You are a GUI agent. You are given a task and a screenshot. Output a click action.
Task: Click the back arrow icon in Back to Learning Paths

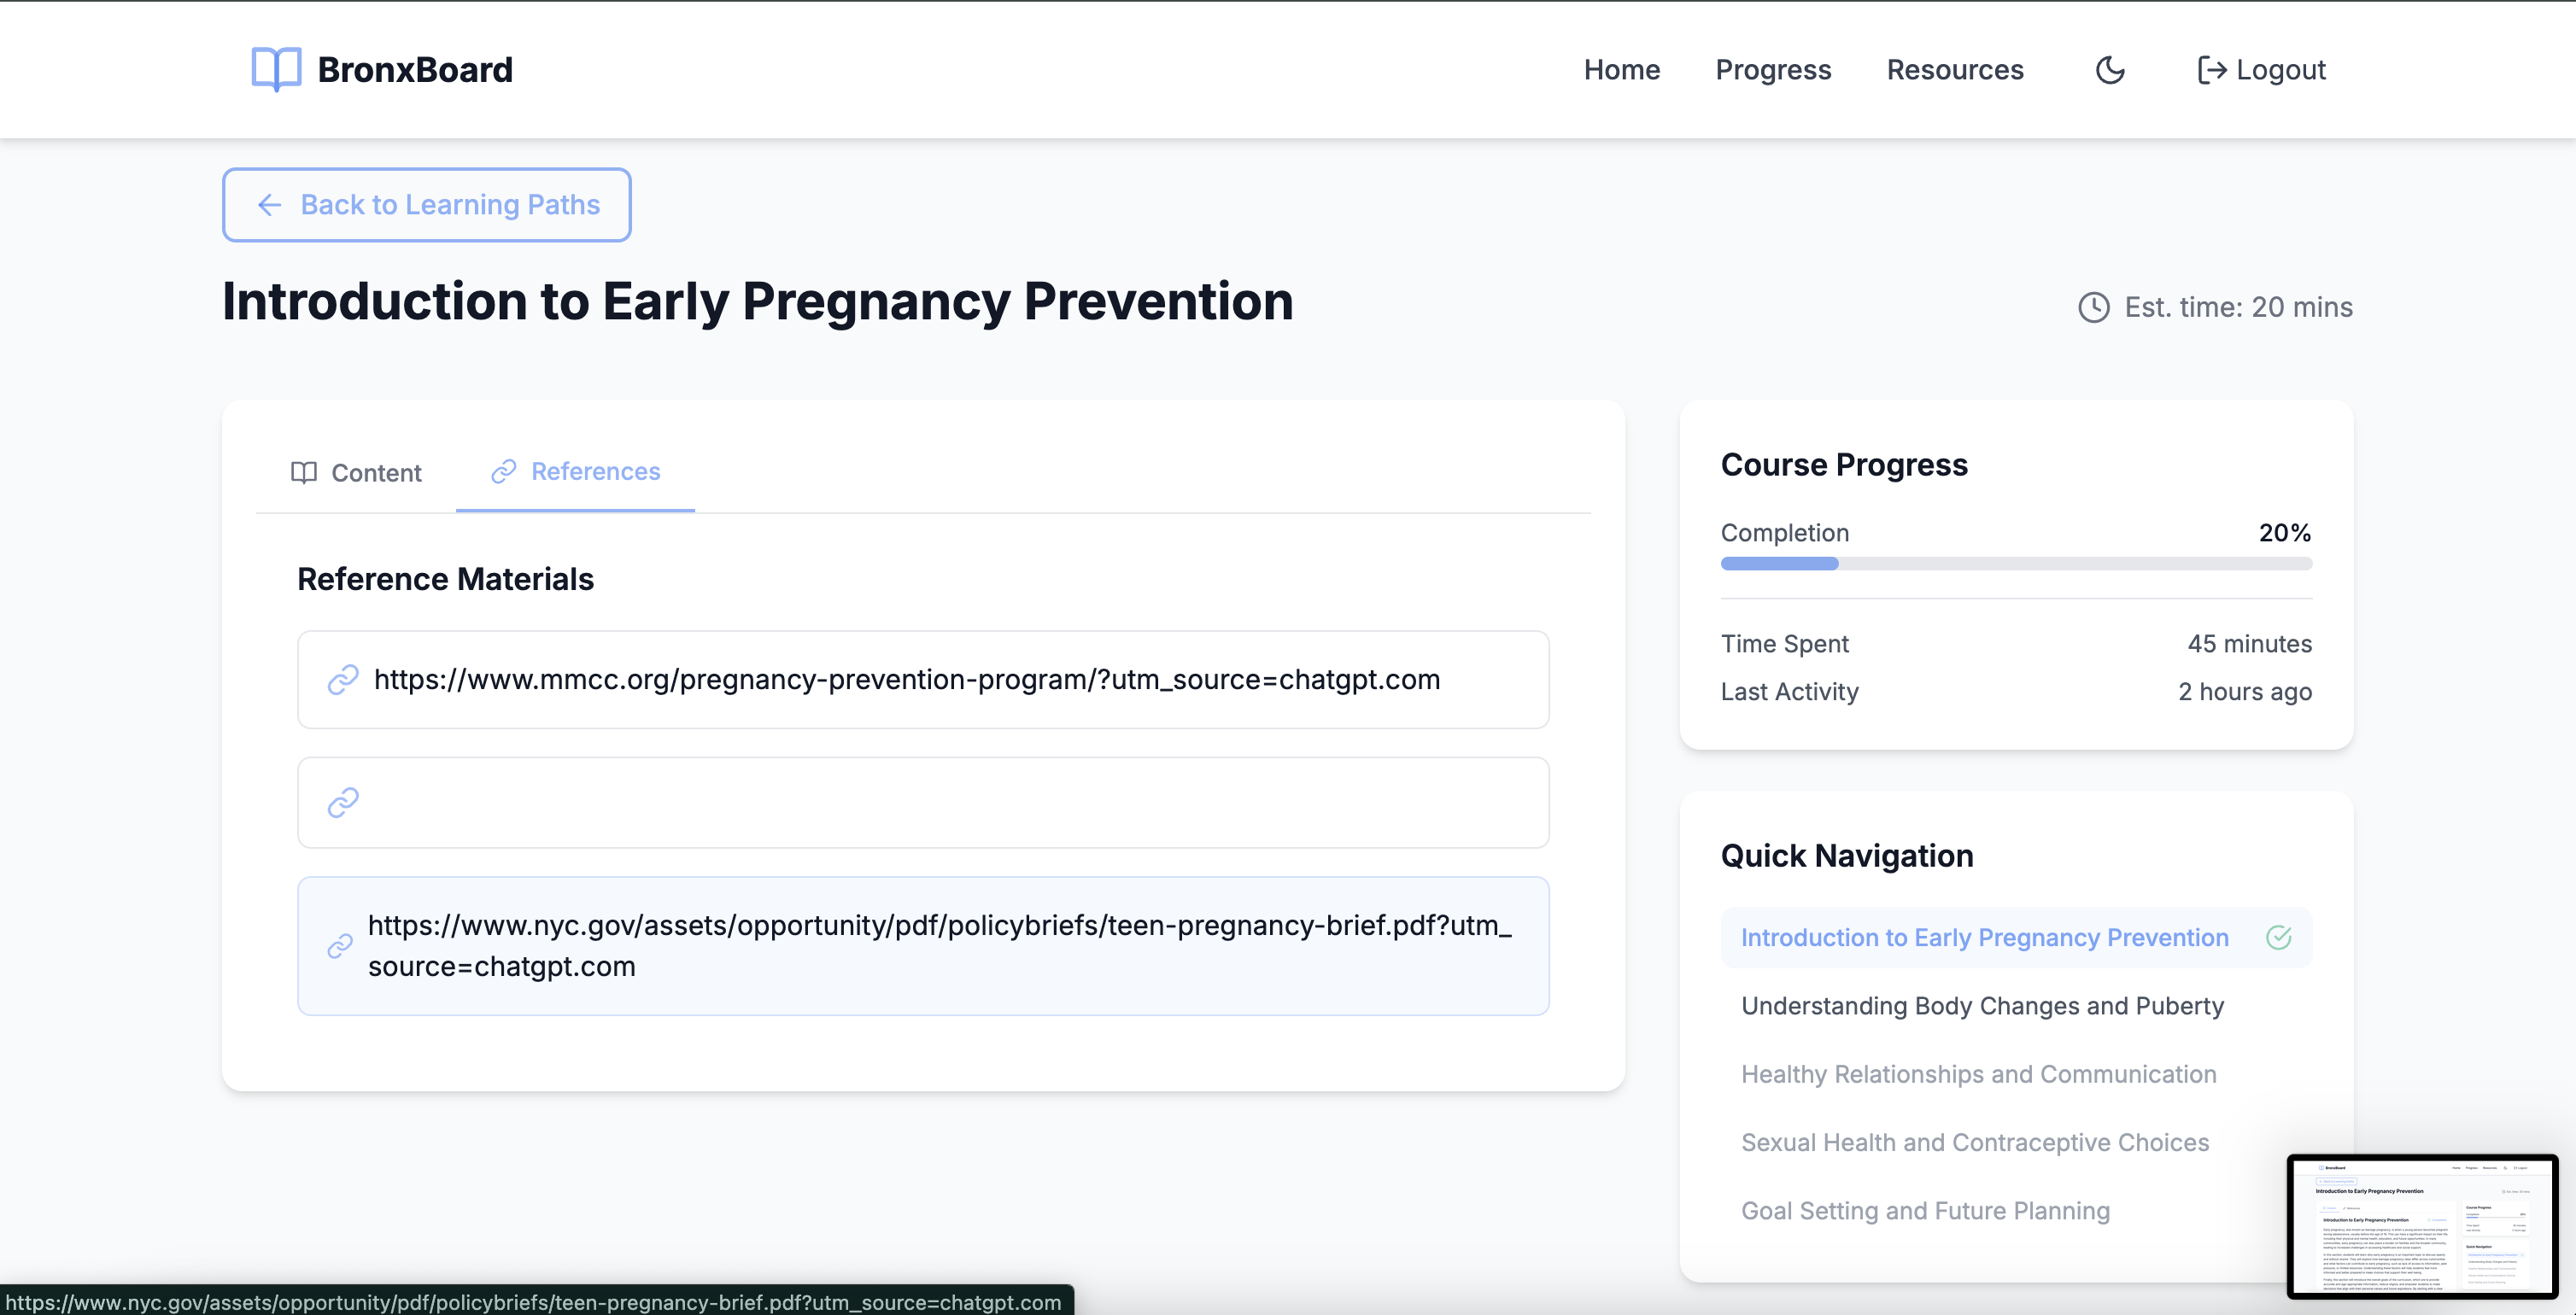[x=269, y=205]
